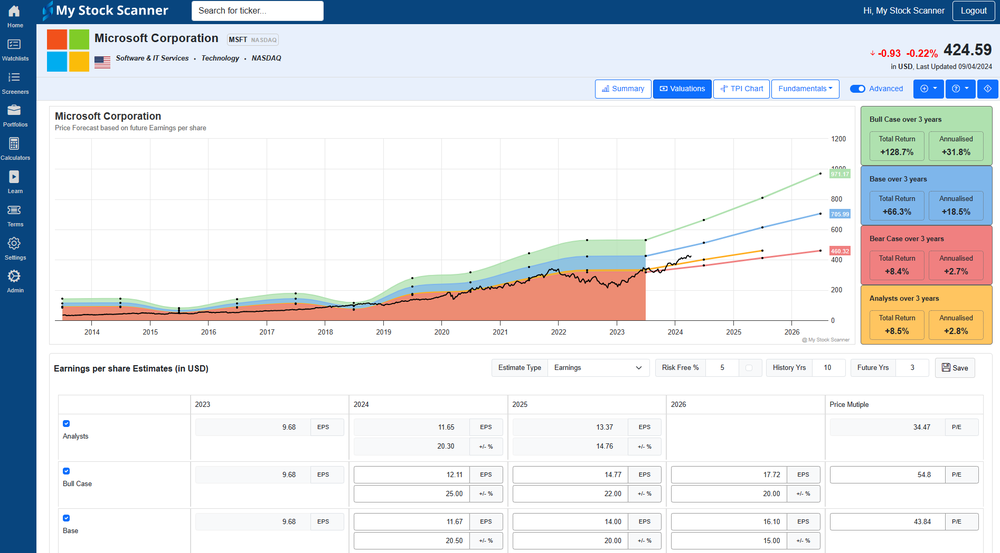Click Bull Case 2024 growth field 25.00
This screenshot has height=553, width=1000.
411,494
